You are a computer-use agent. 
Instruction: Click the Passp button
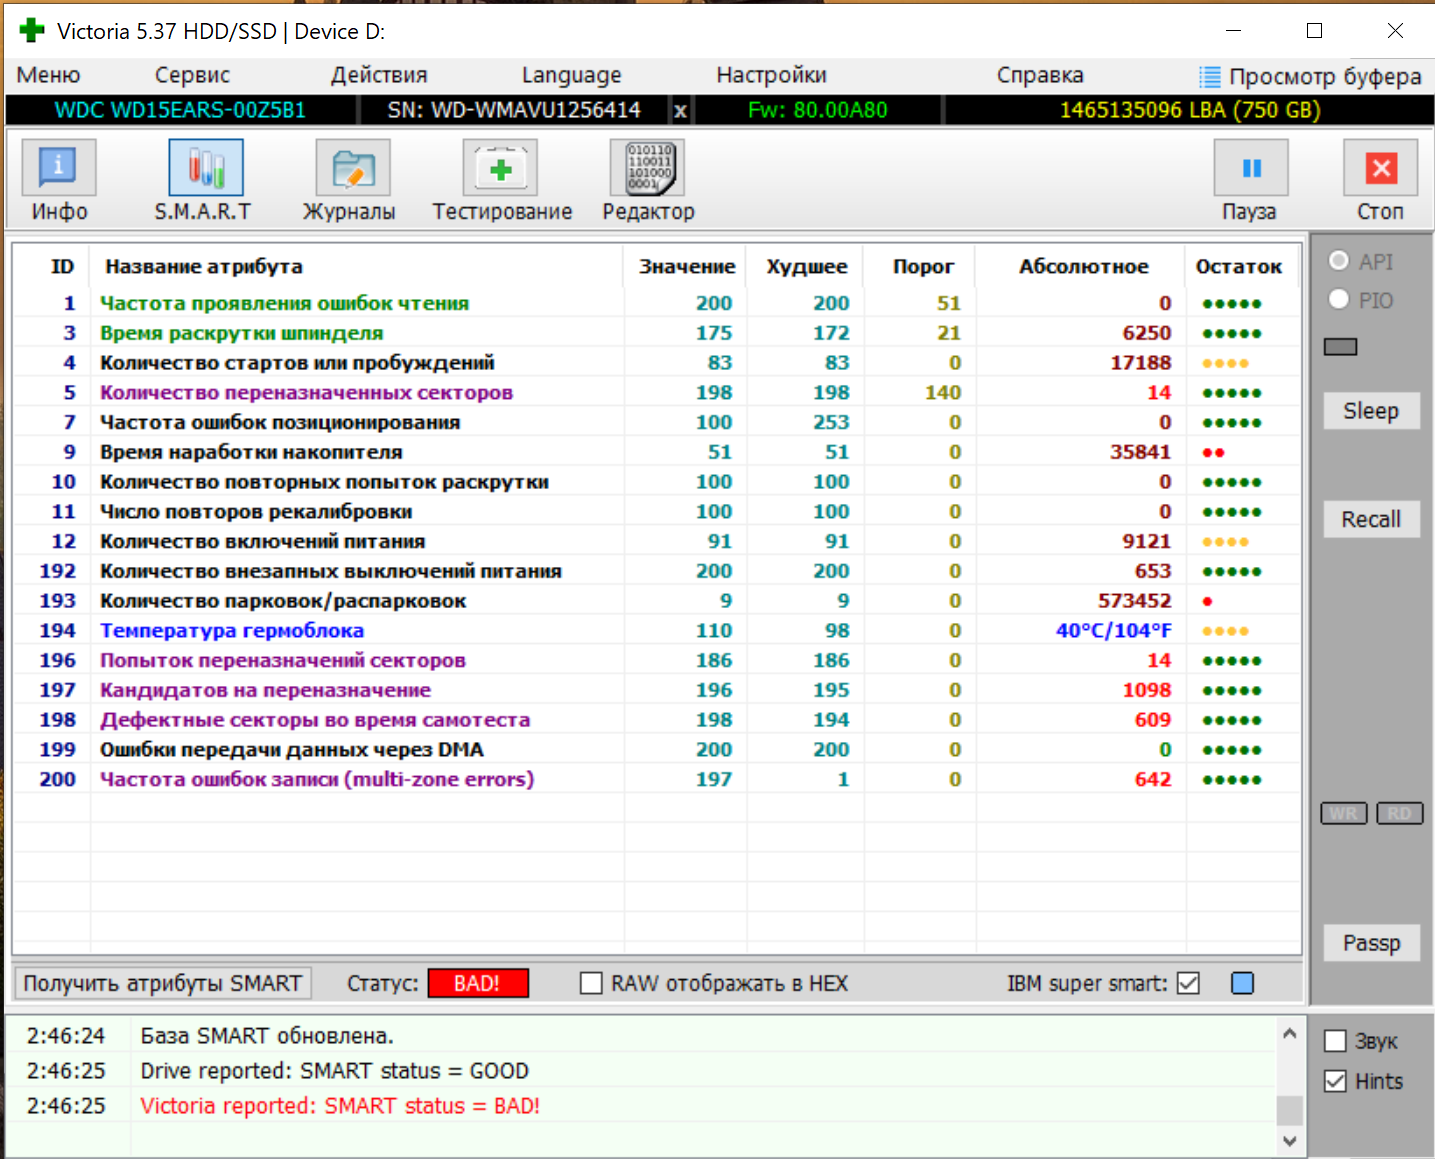click(x=1371, y=943)
